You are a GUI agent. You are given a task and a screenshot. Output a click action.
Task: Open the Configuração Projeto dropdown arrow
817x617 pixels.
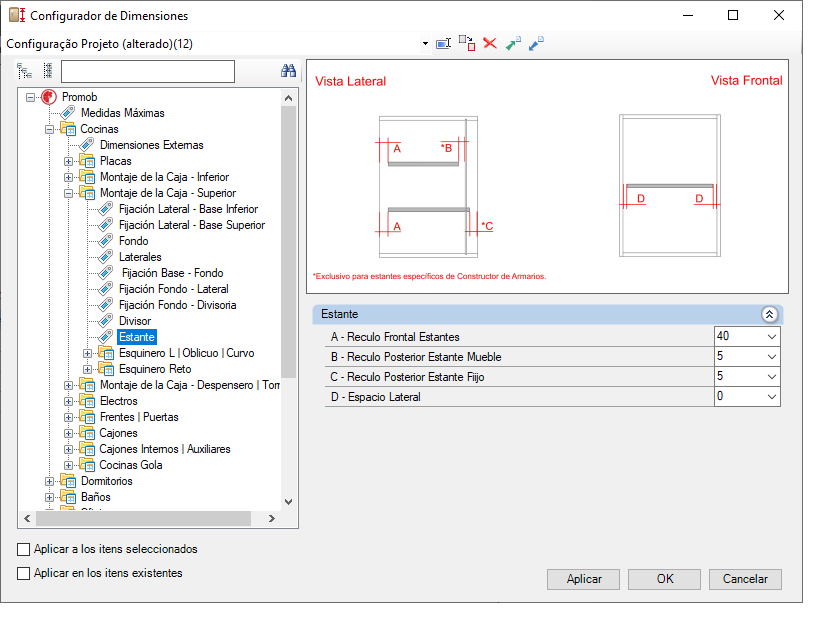coord(425,44)
